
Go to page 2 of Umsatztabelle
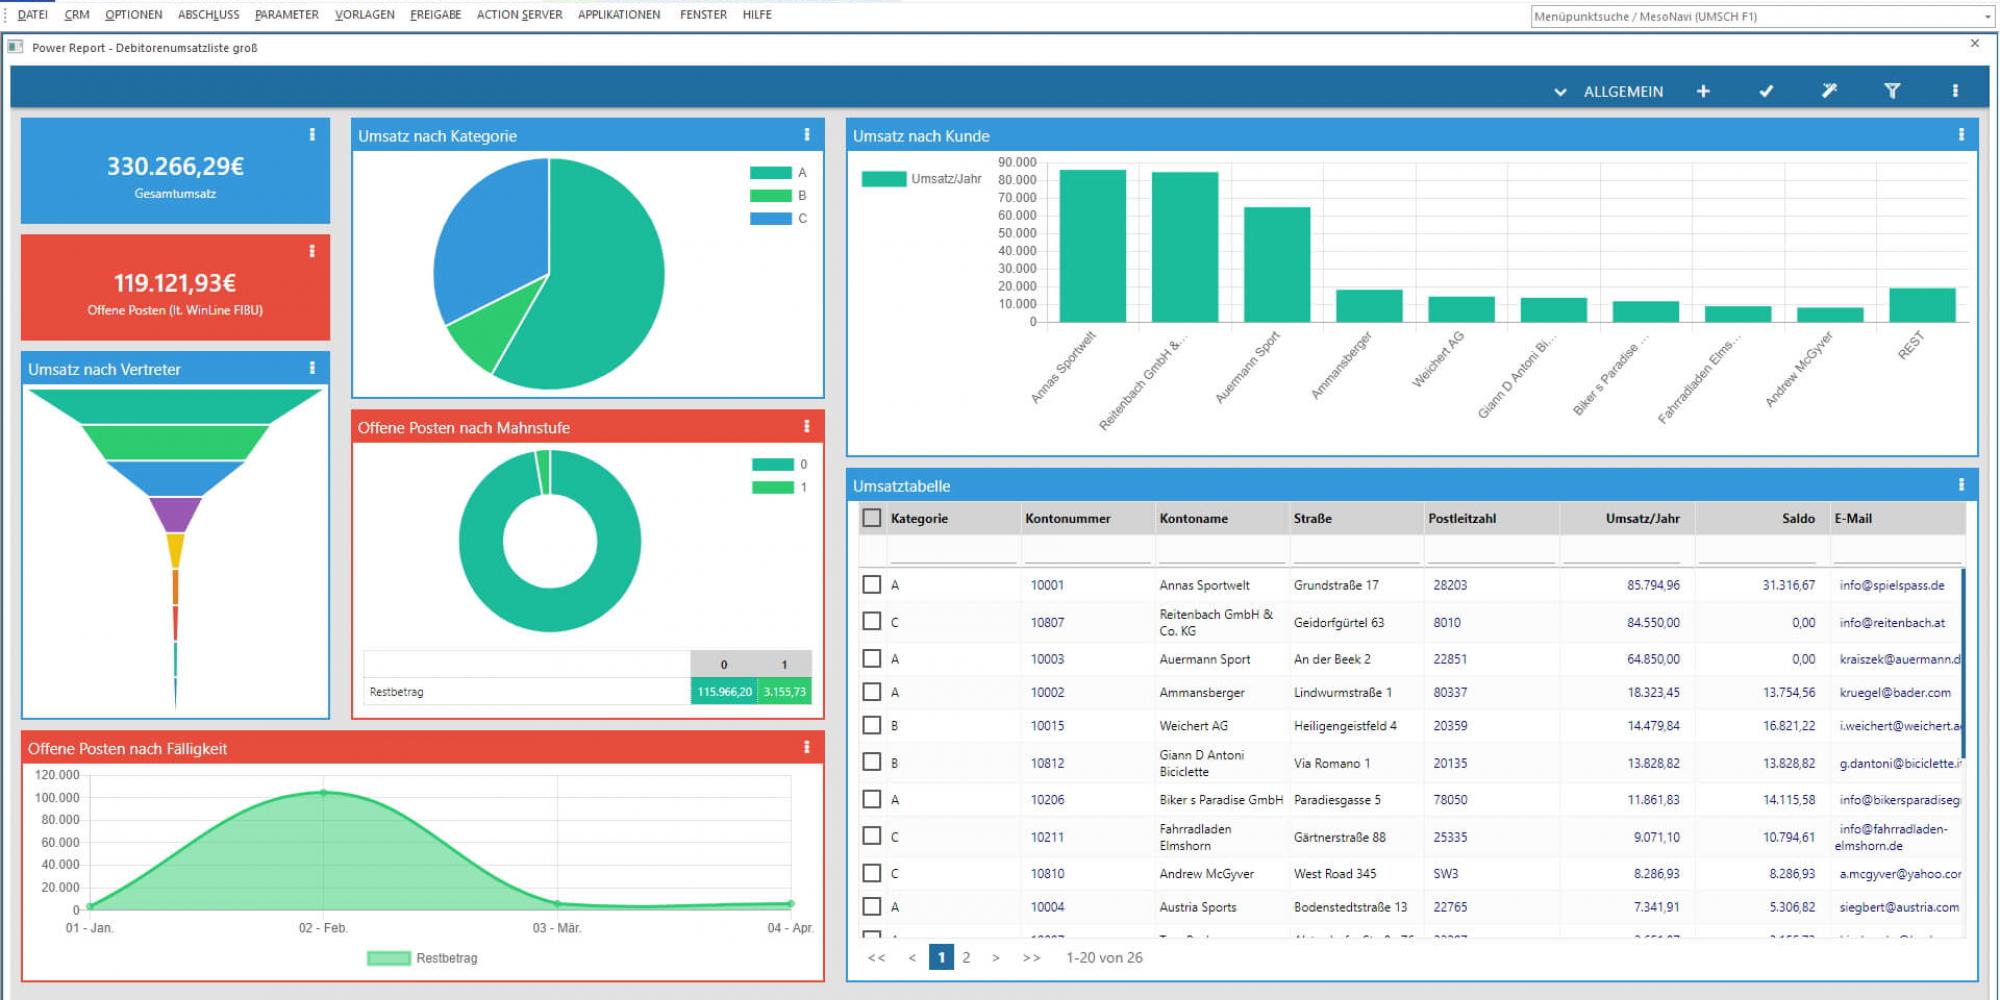[966, 957]
